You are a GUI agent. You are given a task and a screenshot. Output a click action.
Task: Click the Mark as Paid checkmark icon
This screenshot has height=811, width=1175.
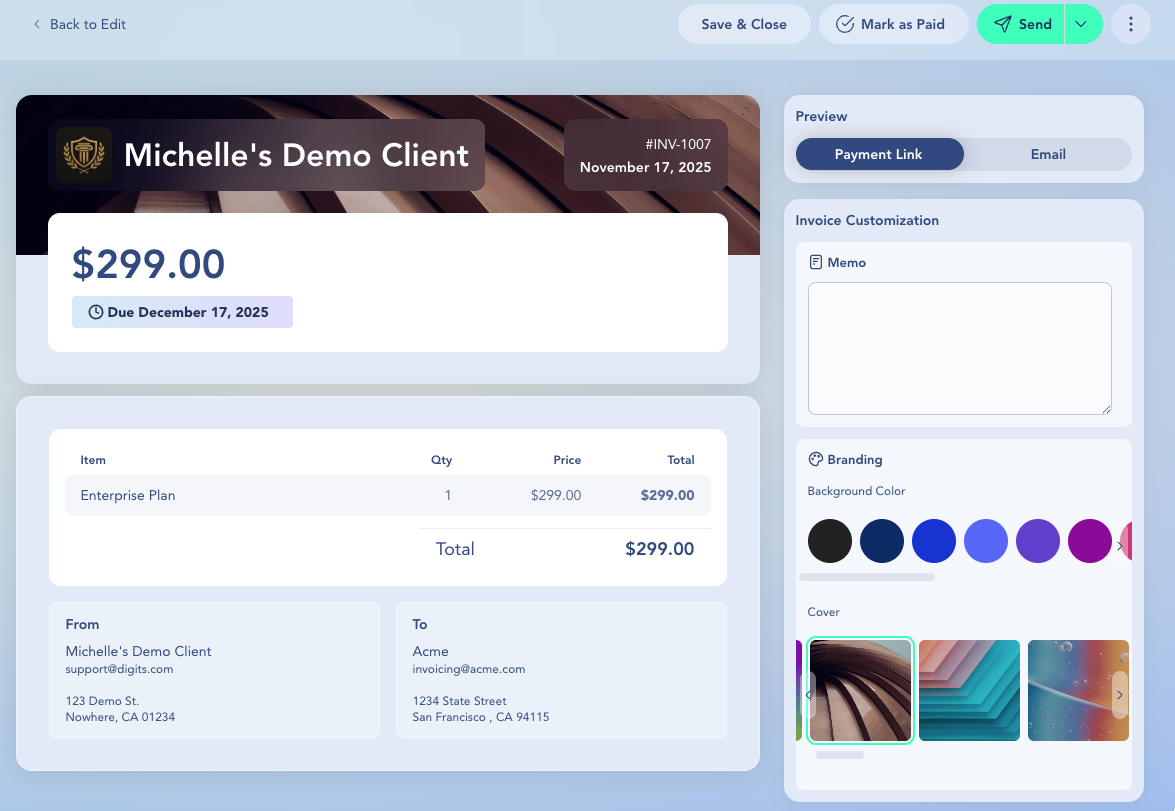coord(845,24)
